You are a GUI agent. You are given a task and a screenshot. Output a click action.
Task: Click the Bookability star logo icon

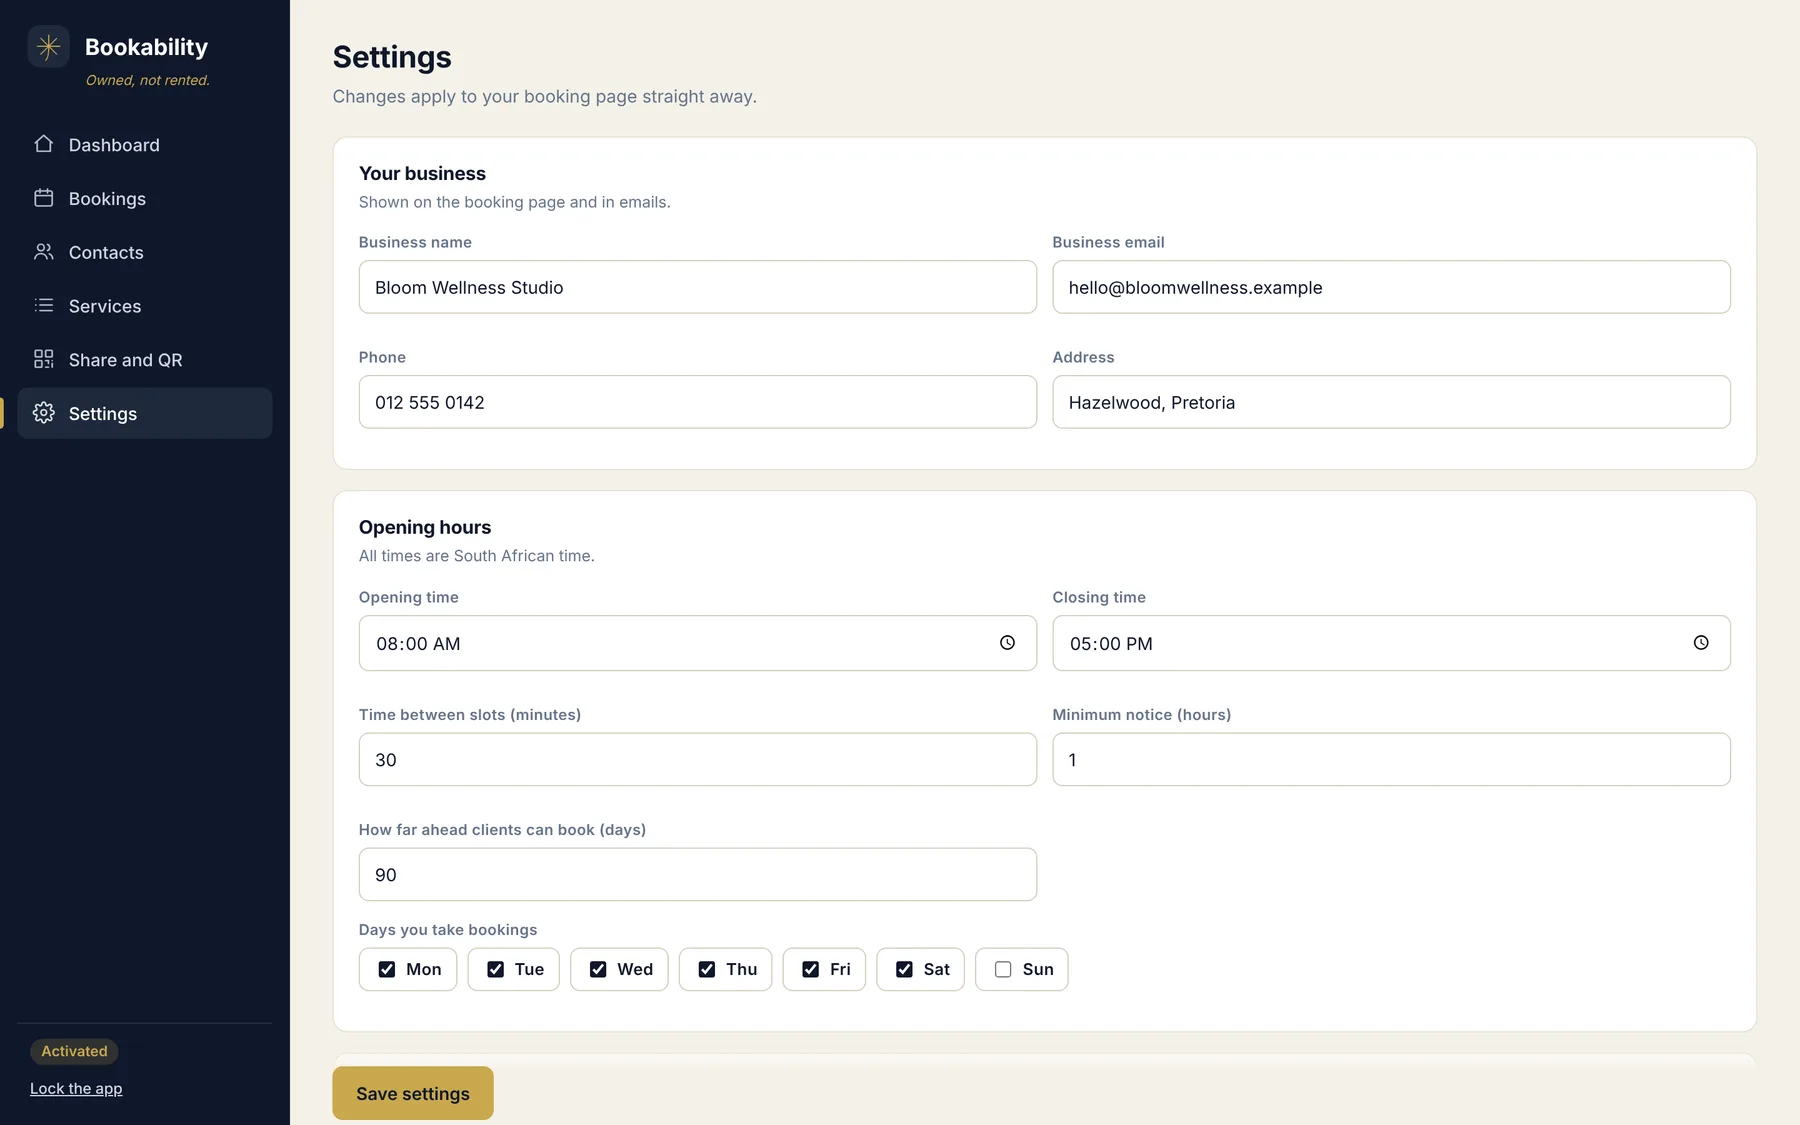(48, 47)
